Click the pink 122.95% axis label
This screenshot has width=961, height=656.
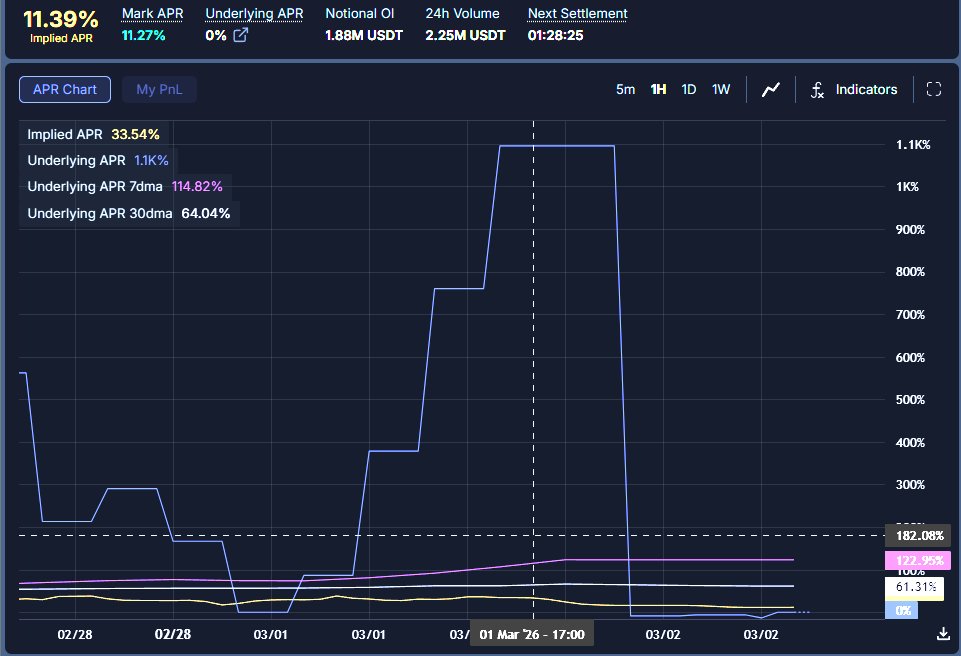tap(917, 560)
